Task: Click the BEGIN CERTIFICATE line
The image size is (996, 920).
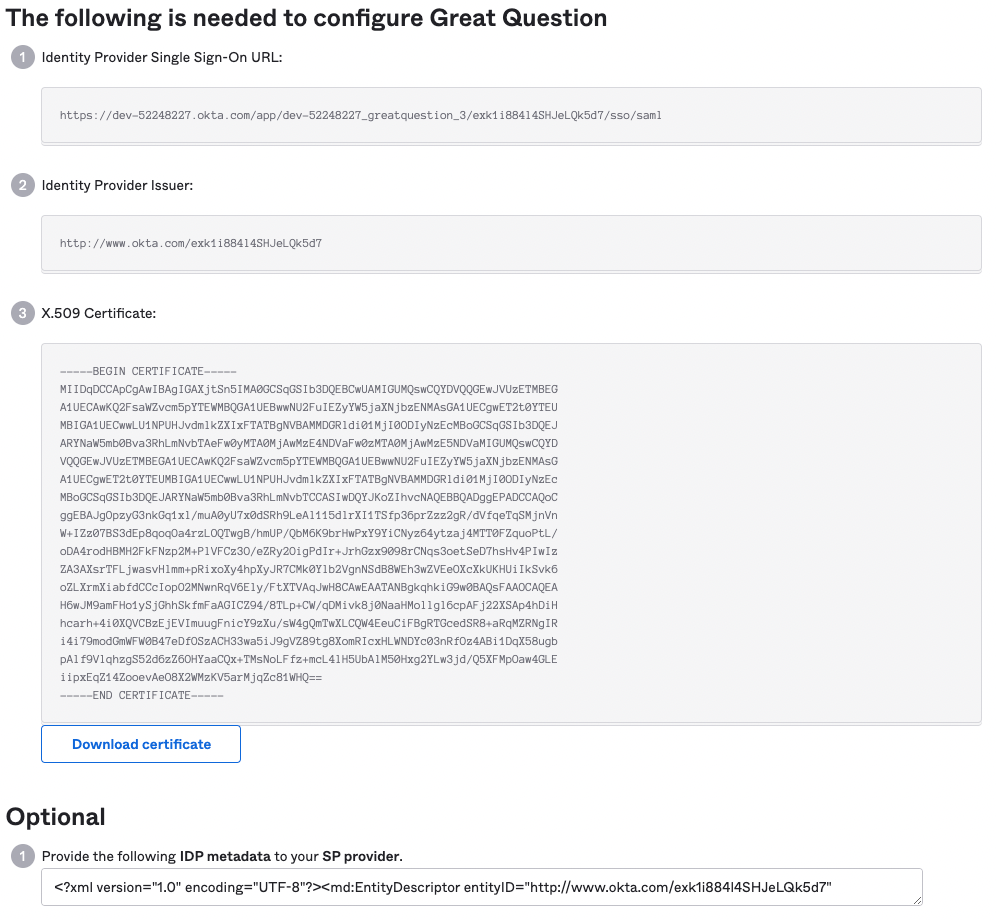Action: click(x=148, y=371)
